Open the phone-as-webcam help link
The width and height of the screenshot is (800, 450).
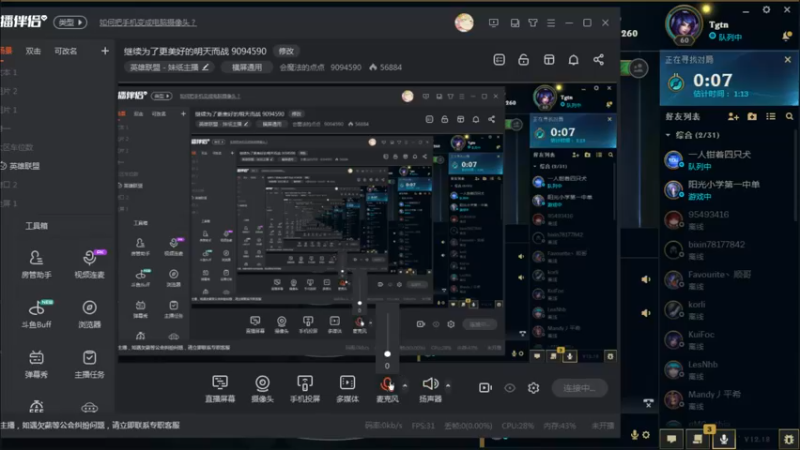tap(147, 22)
